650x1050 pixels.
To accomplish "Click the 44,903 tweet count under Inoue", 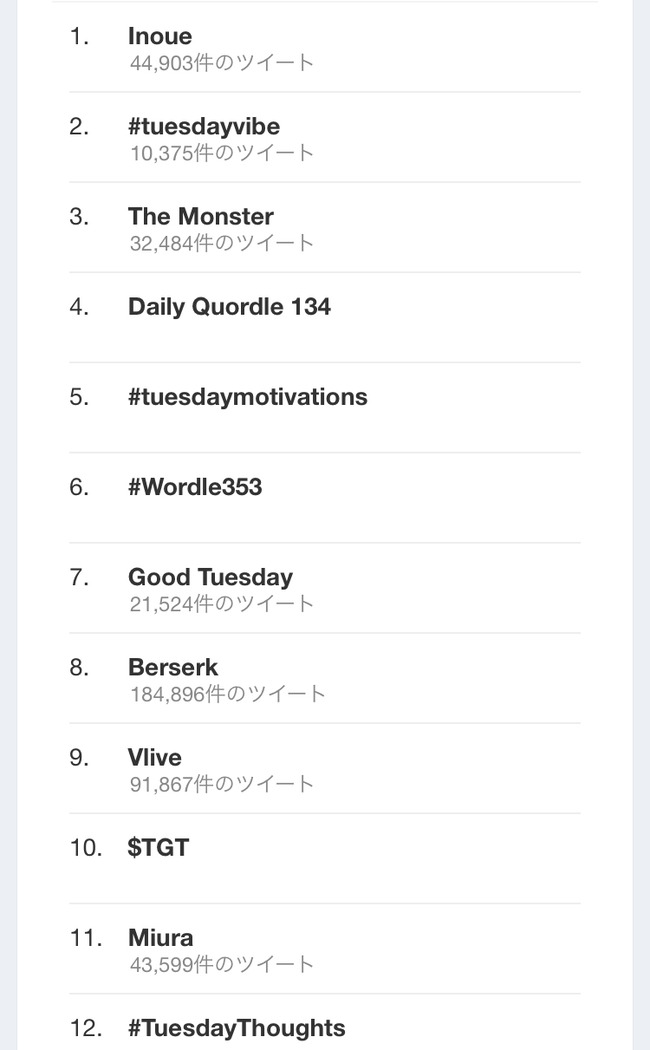I will 222,63.
